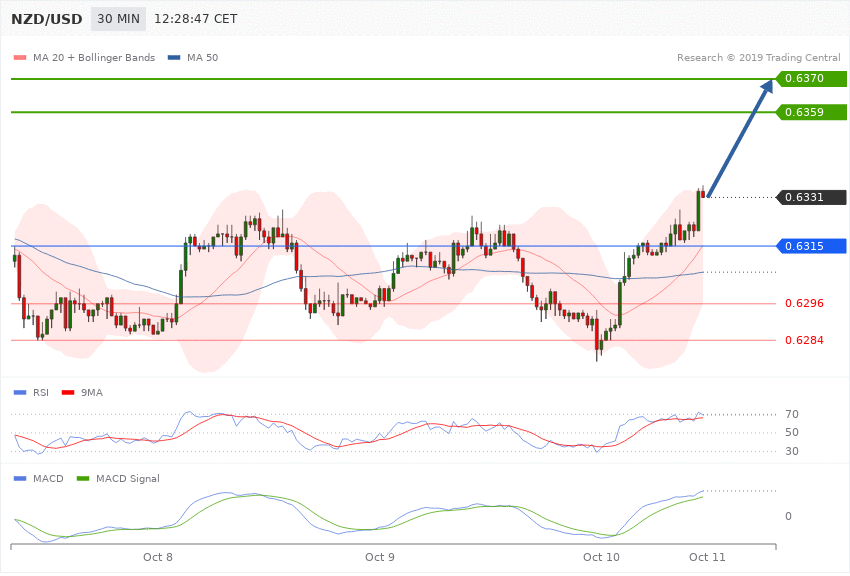Viewport: 850px width, 576px height.
Task: Click the MACD 0 axis value
Action: [788, 516]
